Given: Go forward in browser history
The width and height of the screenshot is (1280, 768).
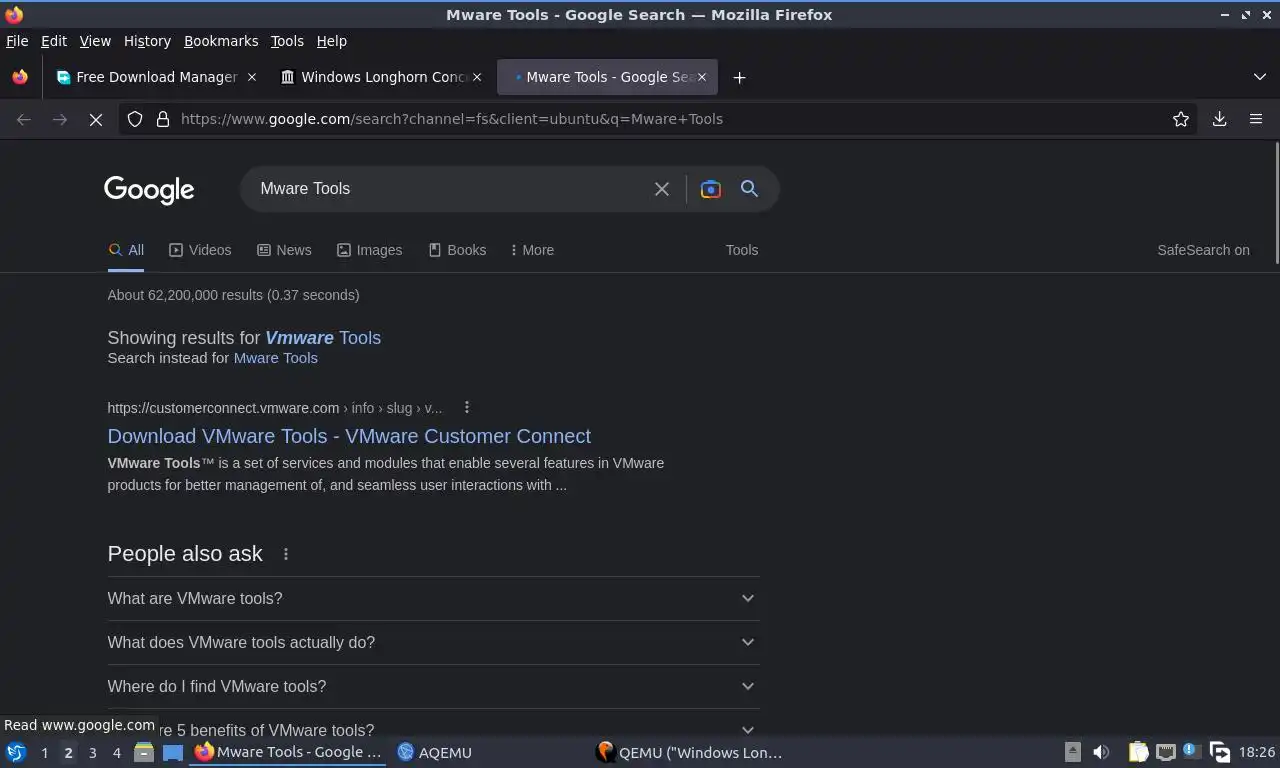Looking at the screenshot, I should tap(60, 119).
